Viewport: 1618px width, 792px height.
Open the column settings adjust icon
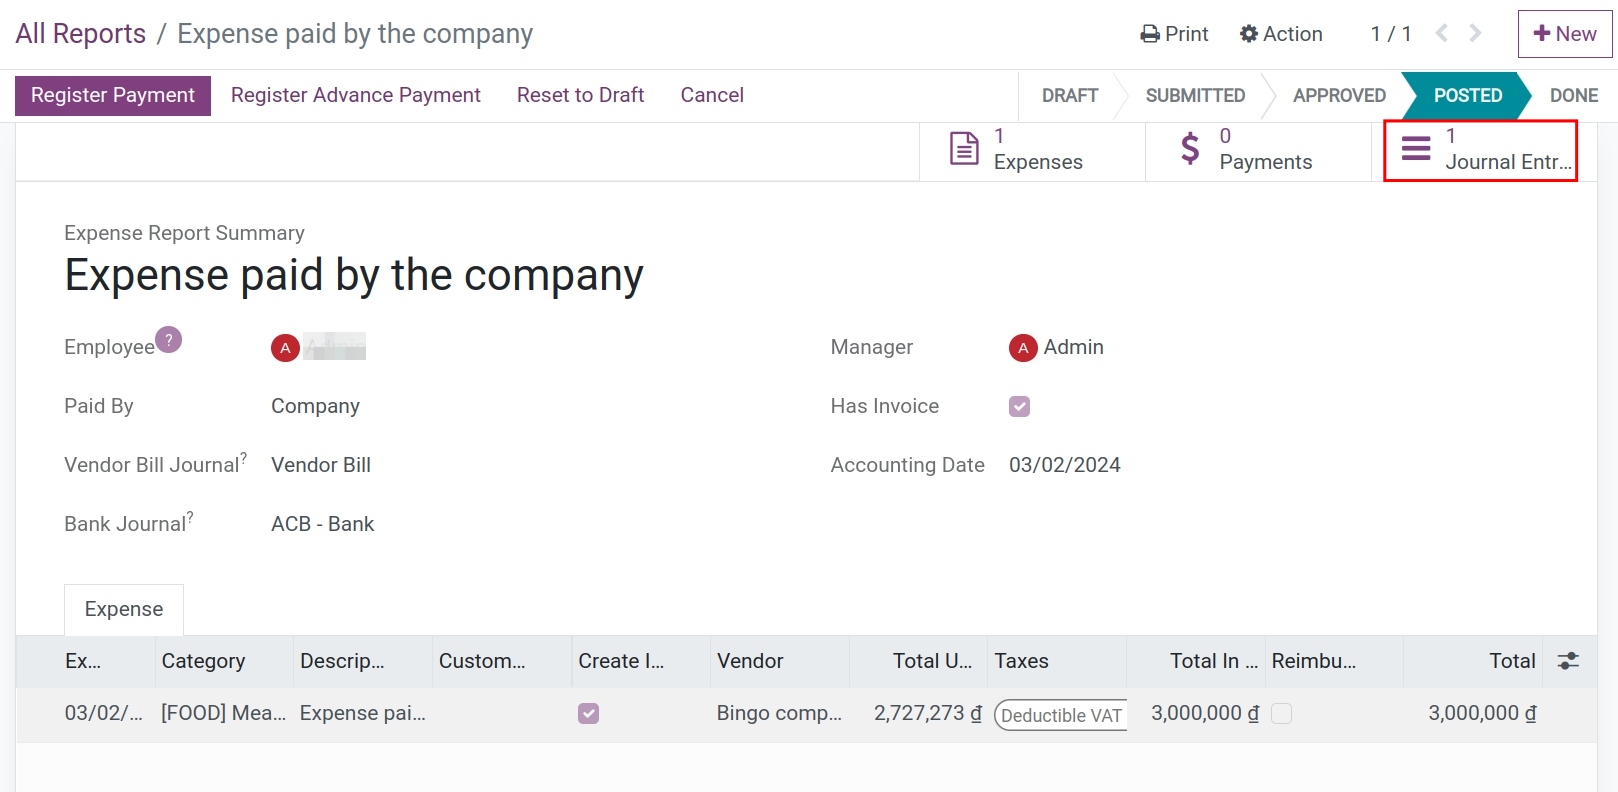click(x=1568, y=661)
